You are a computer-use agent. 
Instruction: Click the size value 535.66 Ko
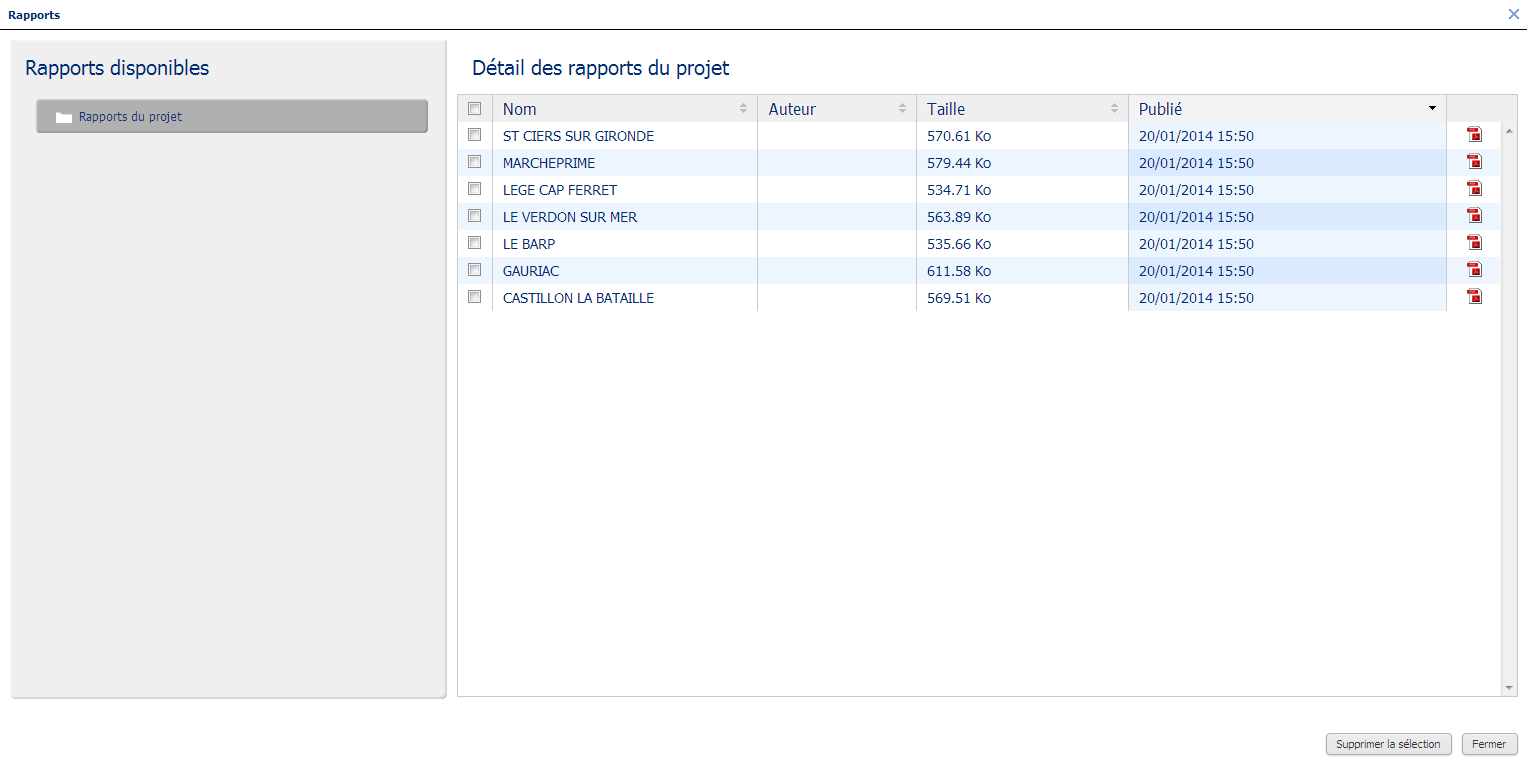coord(959,244)
